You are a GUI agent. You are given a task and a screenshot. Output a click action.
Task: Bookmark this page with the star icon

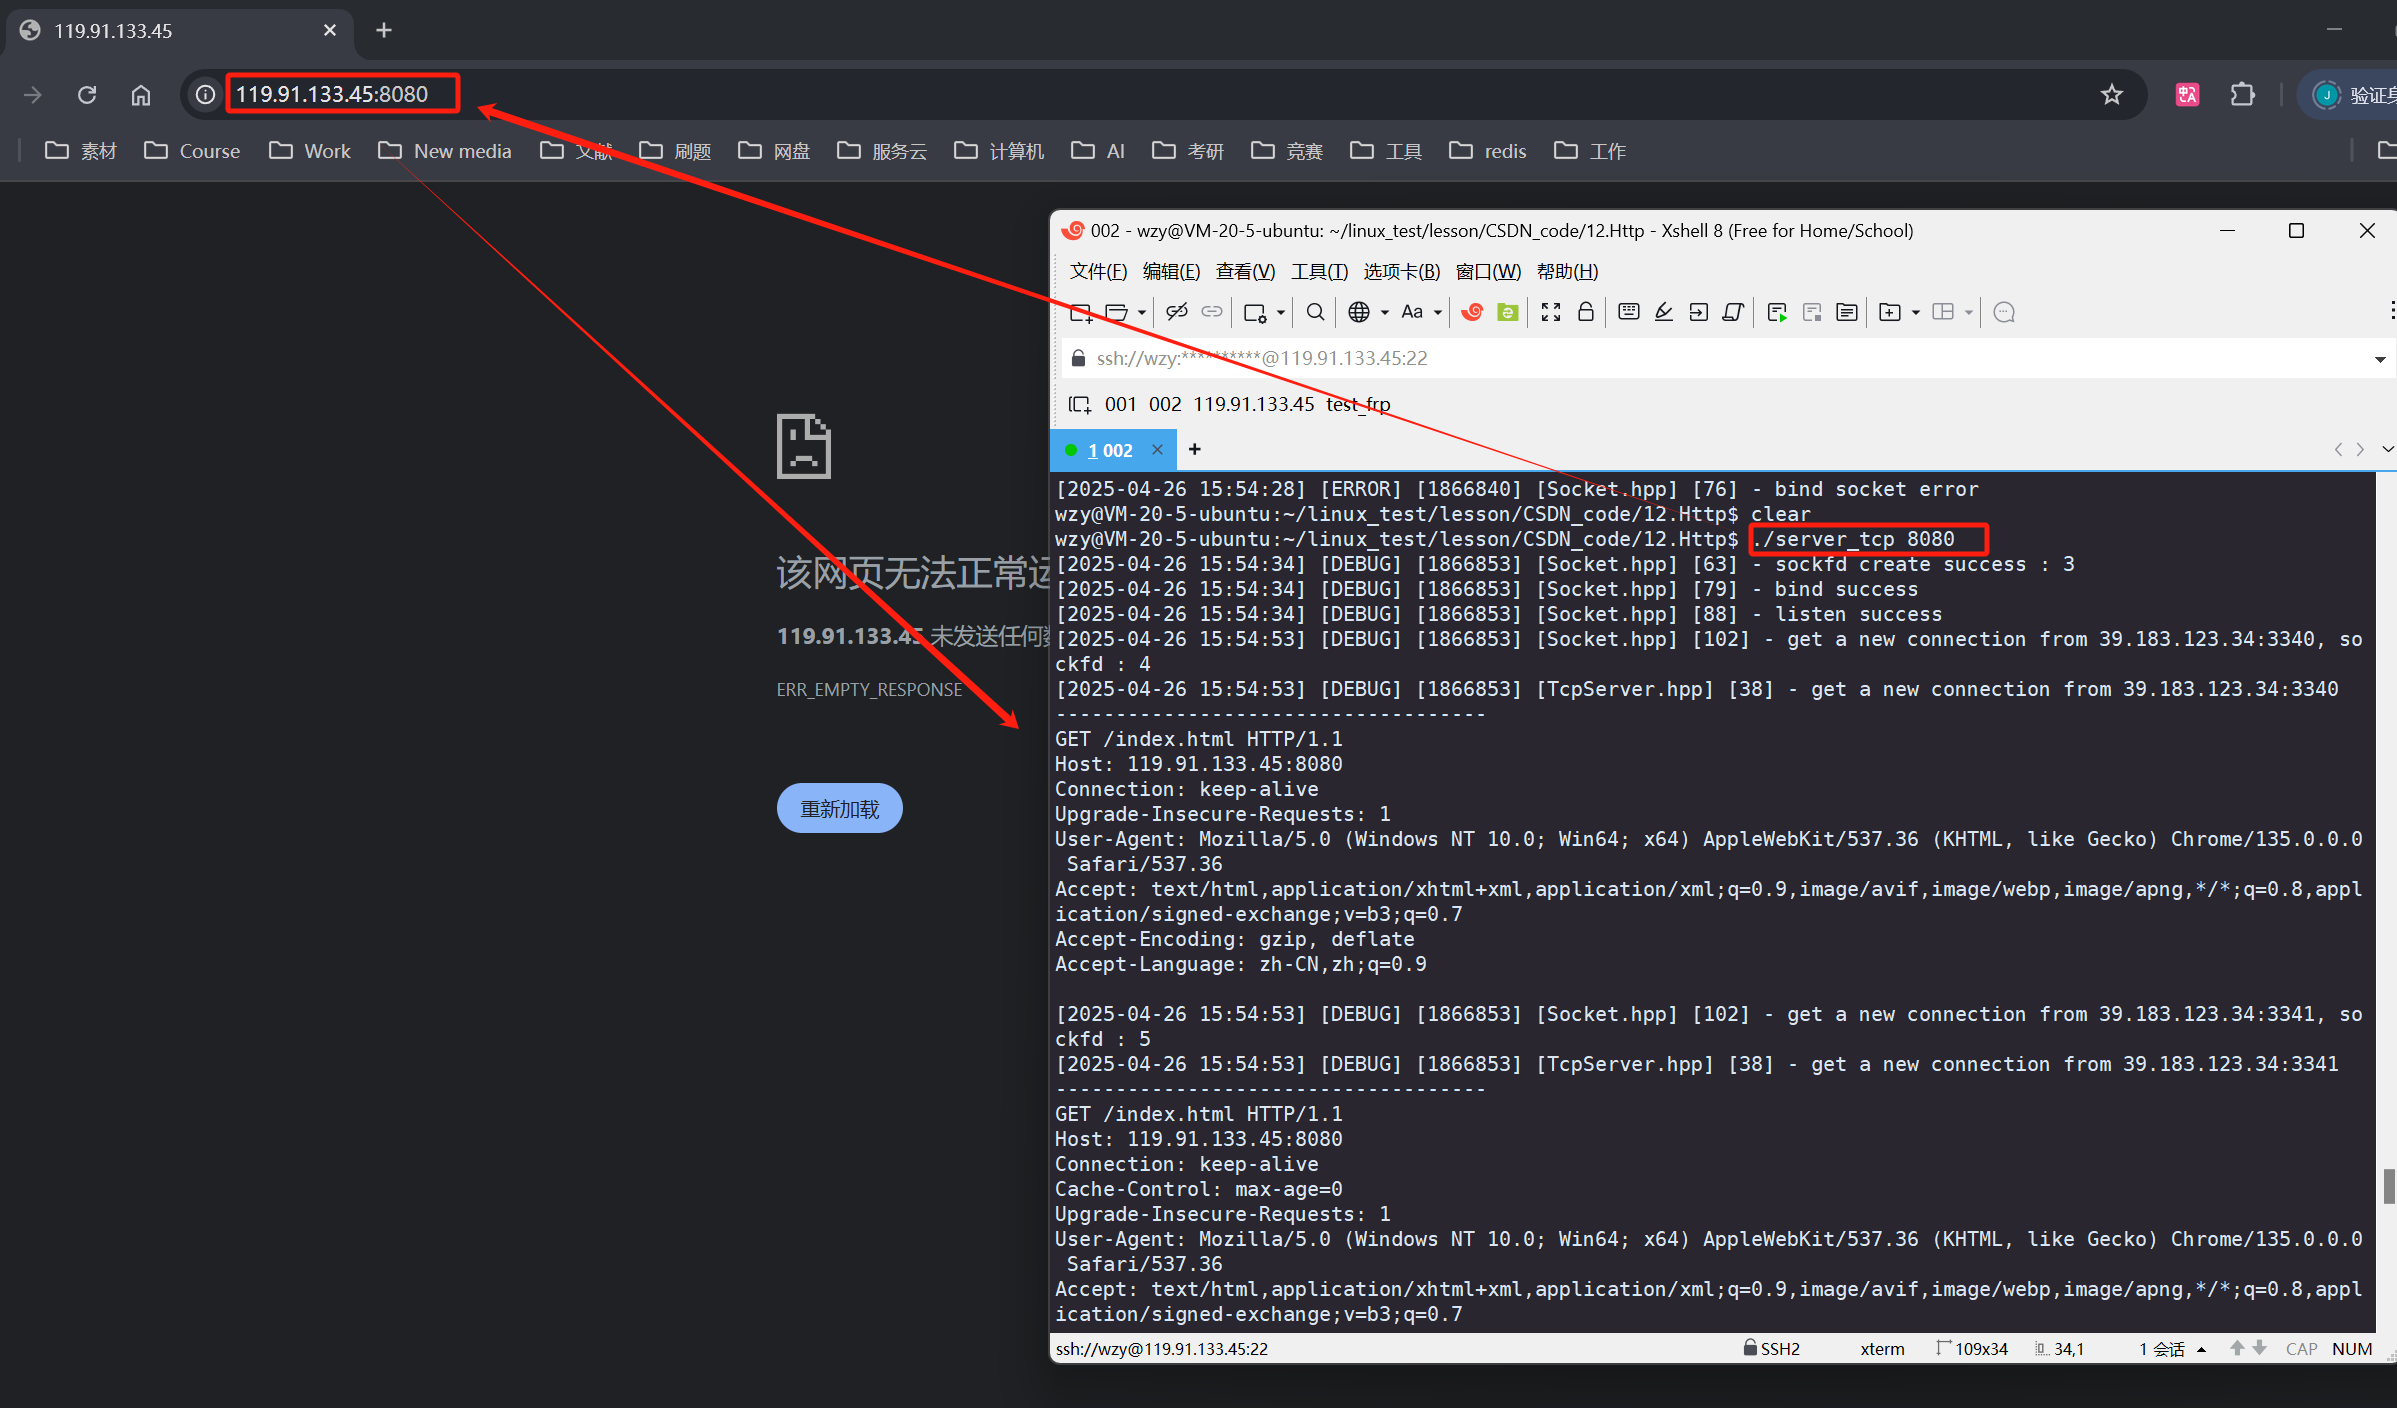(x=2111, y=94)
